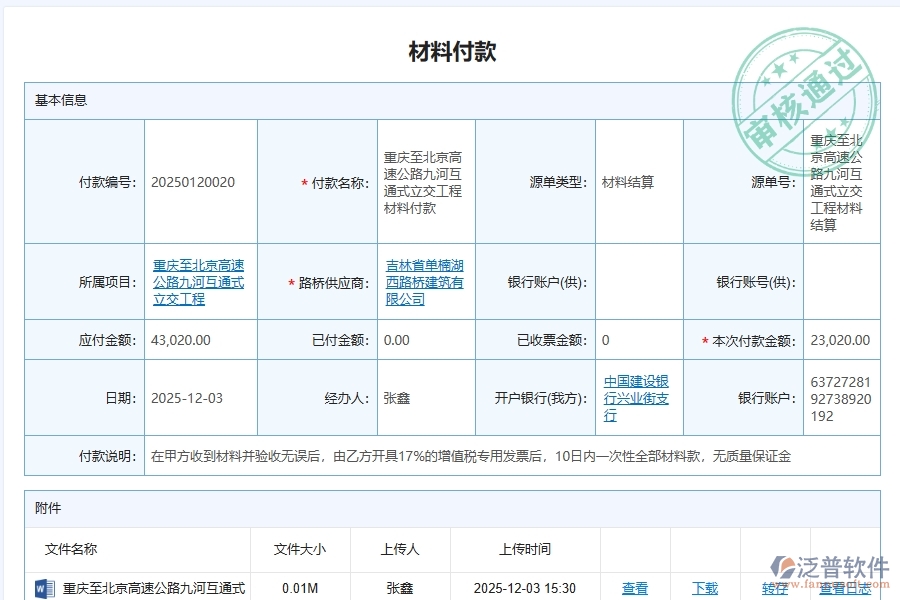Select the 本次付款金额 value 23,020.00
This screenshot has width=900, height=600.
841,340
